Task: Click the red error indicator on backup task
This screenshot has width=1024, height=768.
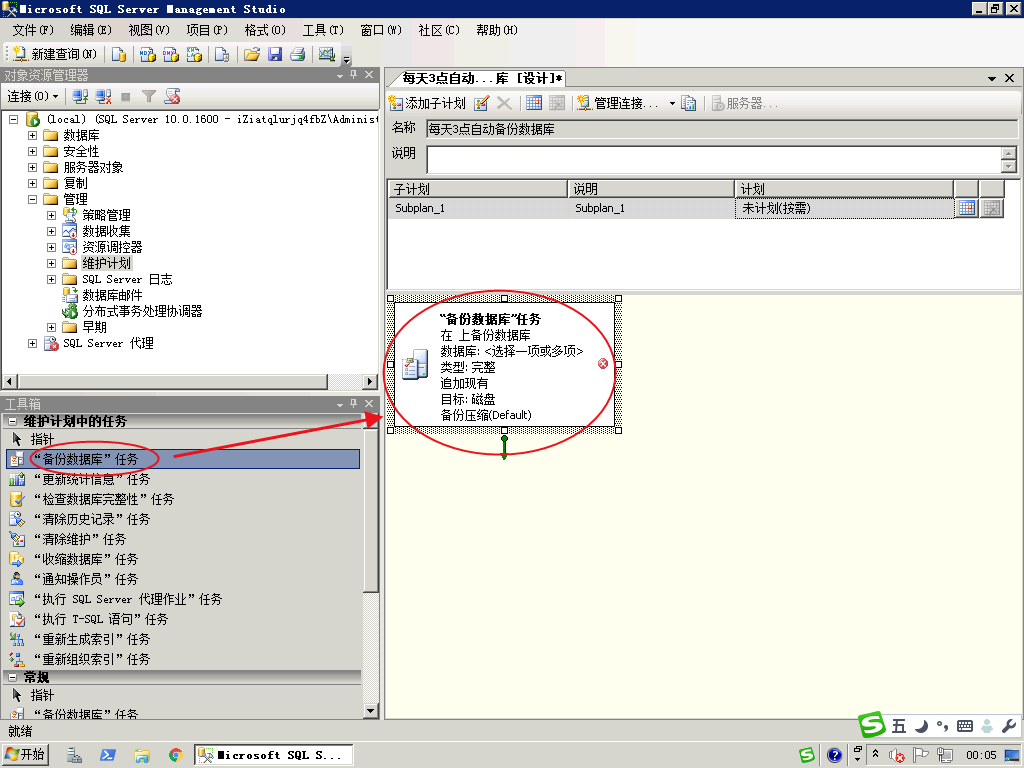Action: (x=603, y=364)
